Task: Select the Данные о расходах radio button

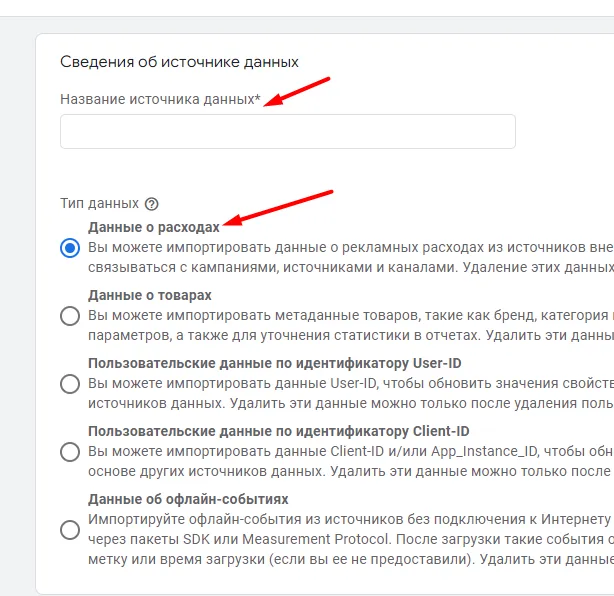Action: [70, 248]
